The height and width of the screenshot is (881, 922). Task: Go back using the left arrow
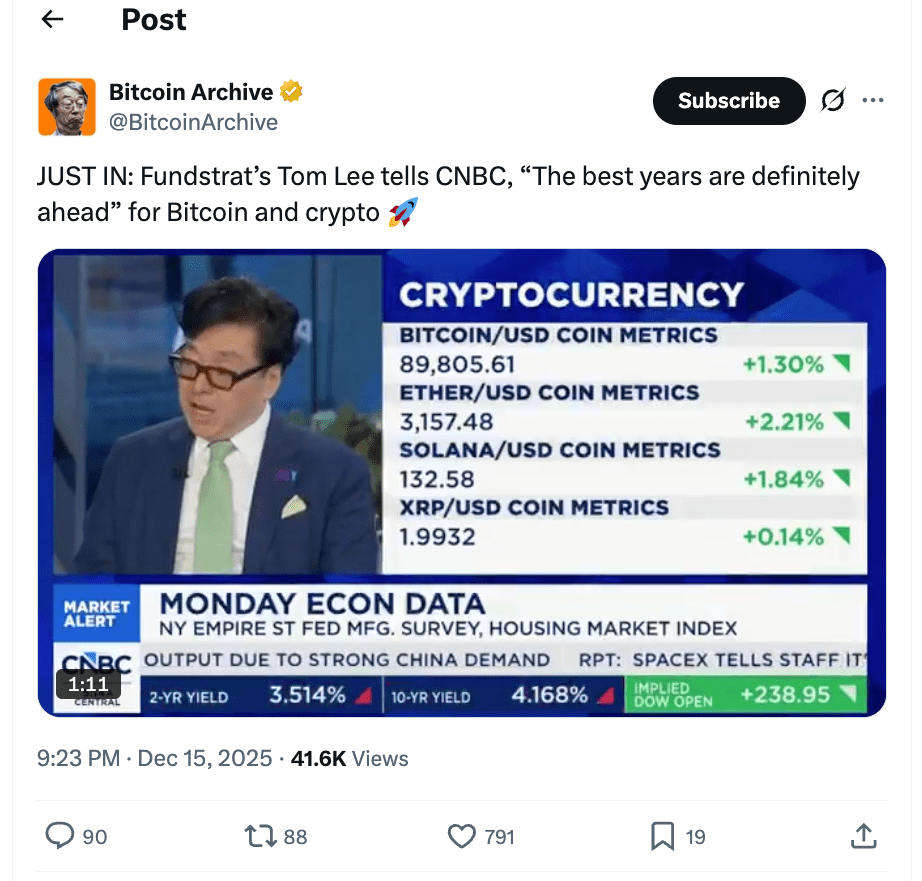(x=52, y=20)
